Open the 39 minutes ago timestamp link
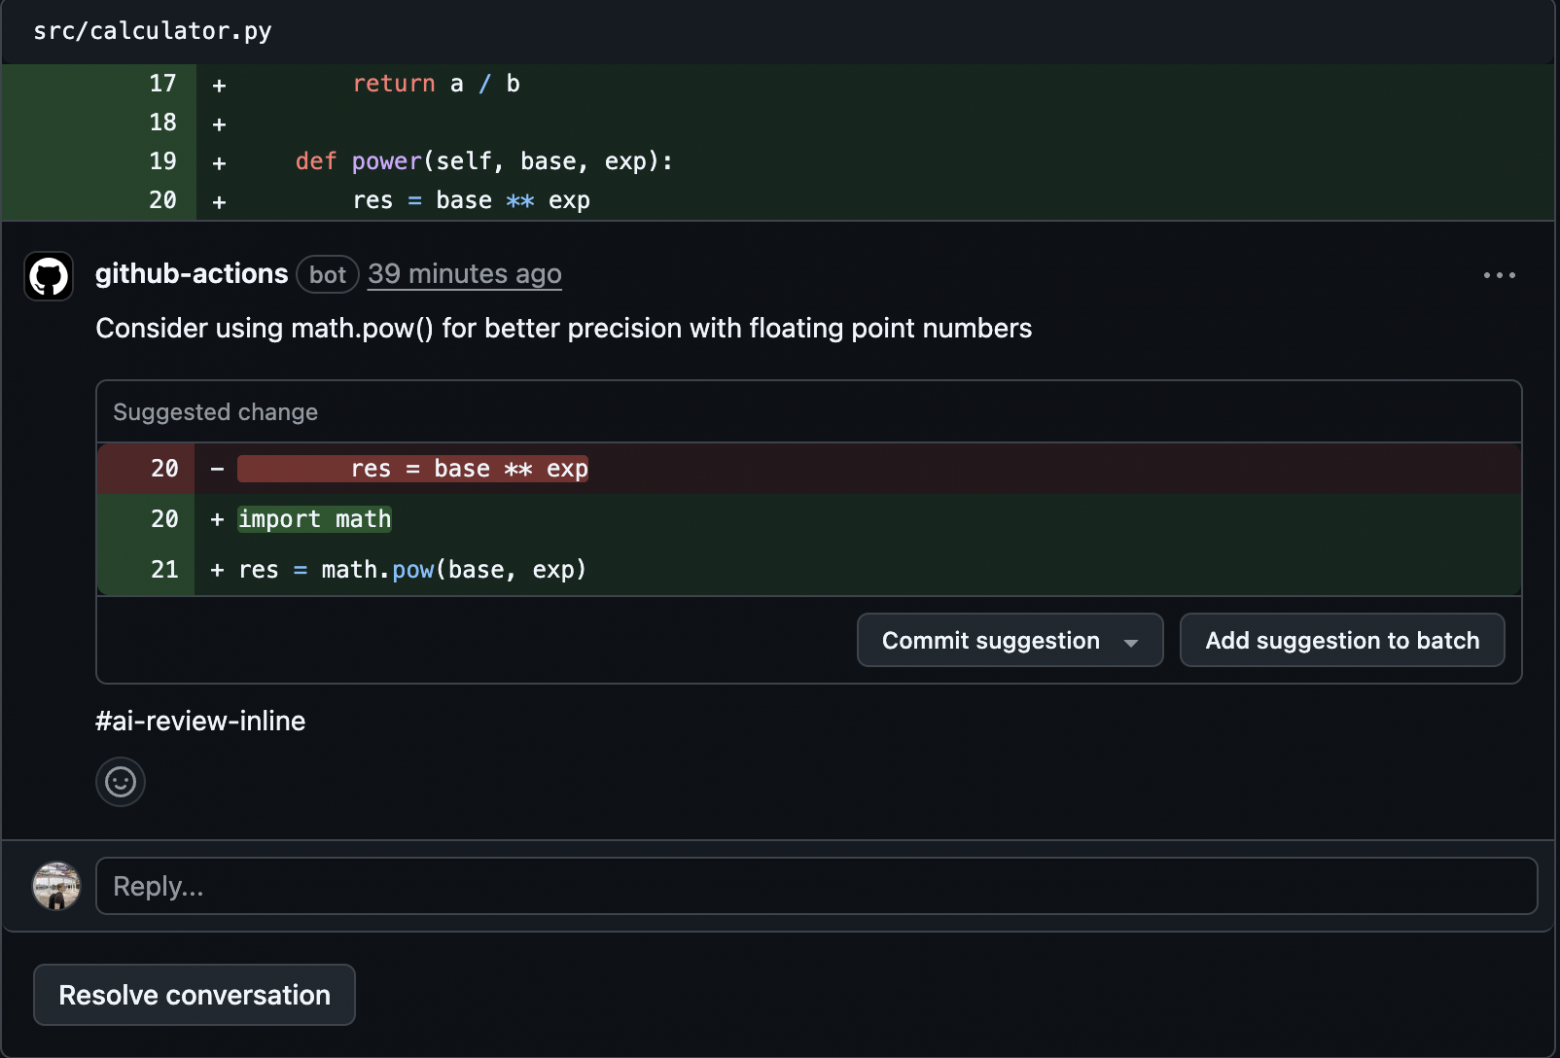Viewport: 1560px width, 1058px height. [464, 274]
